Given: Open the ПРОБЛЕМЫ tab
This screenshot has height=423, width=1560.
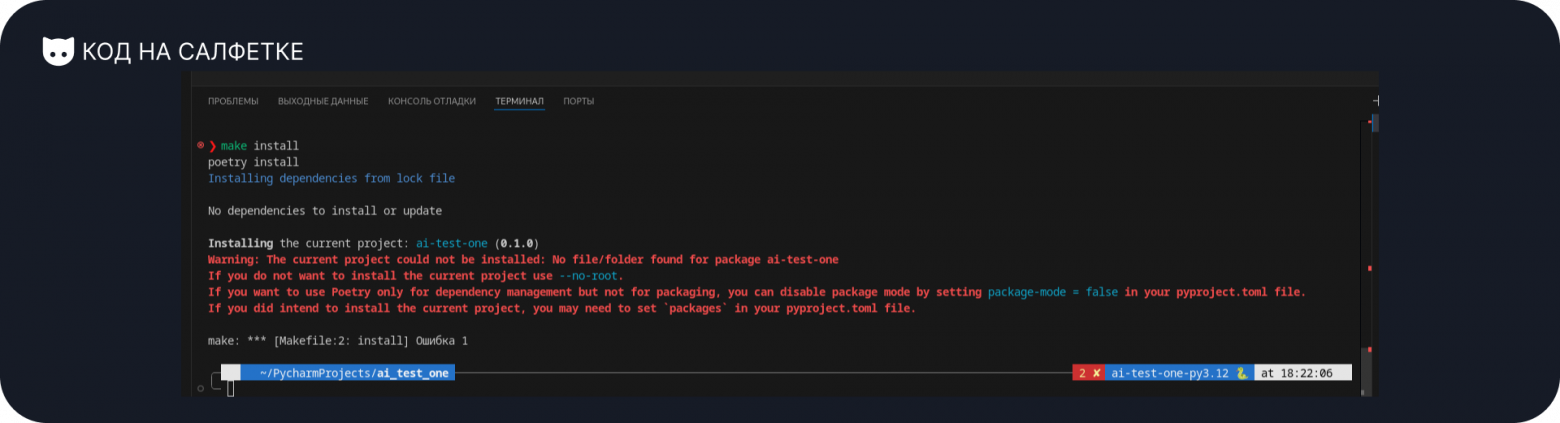Looking at the screenshot, I should pyautogui.click(x=233, y=102).
